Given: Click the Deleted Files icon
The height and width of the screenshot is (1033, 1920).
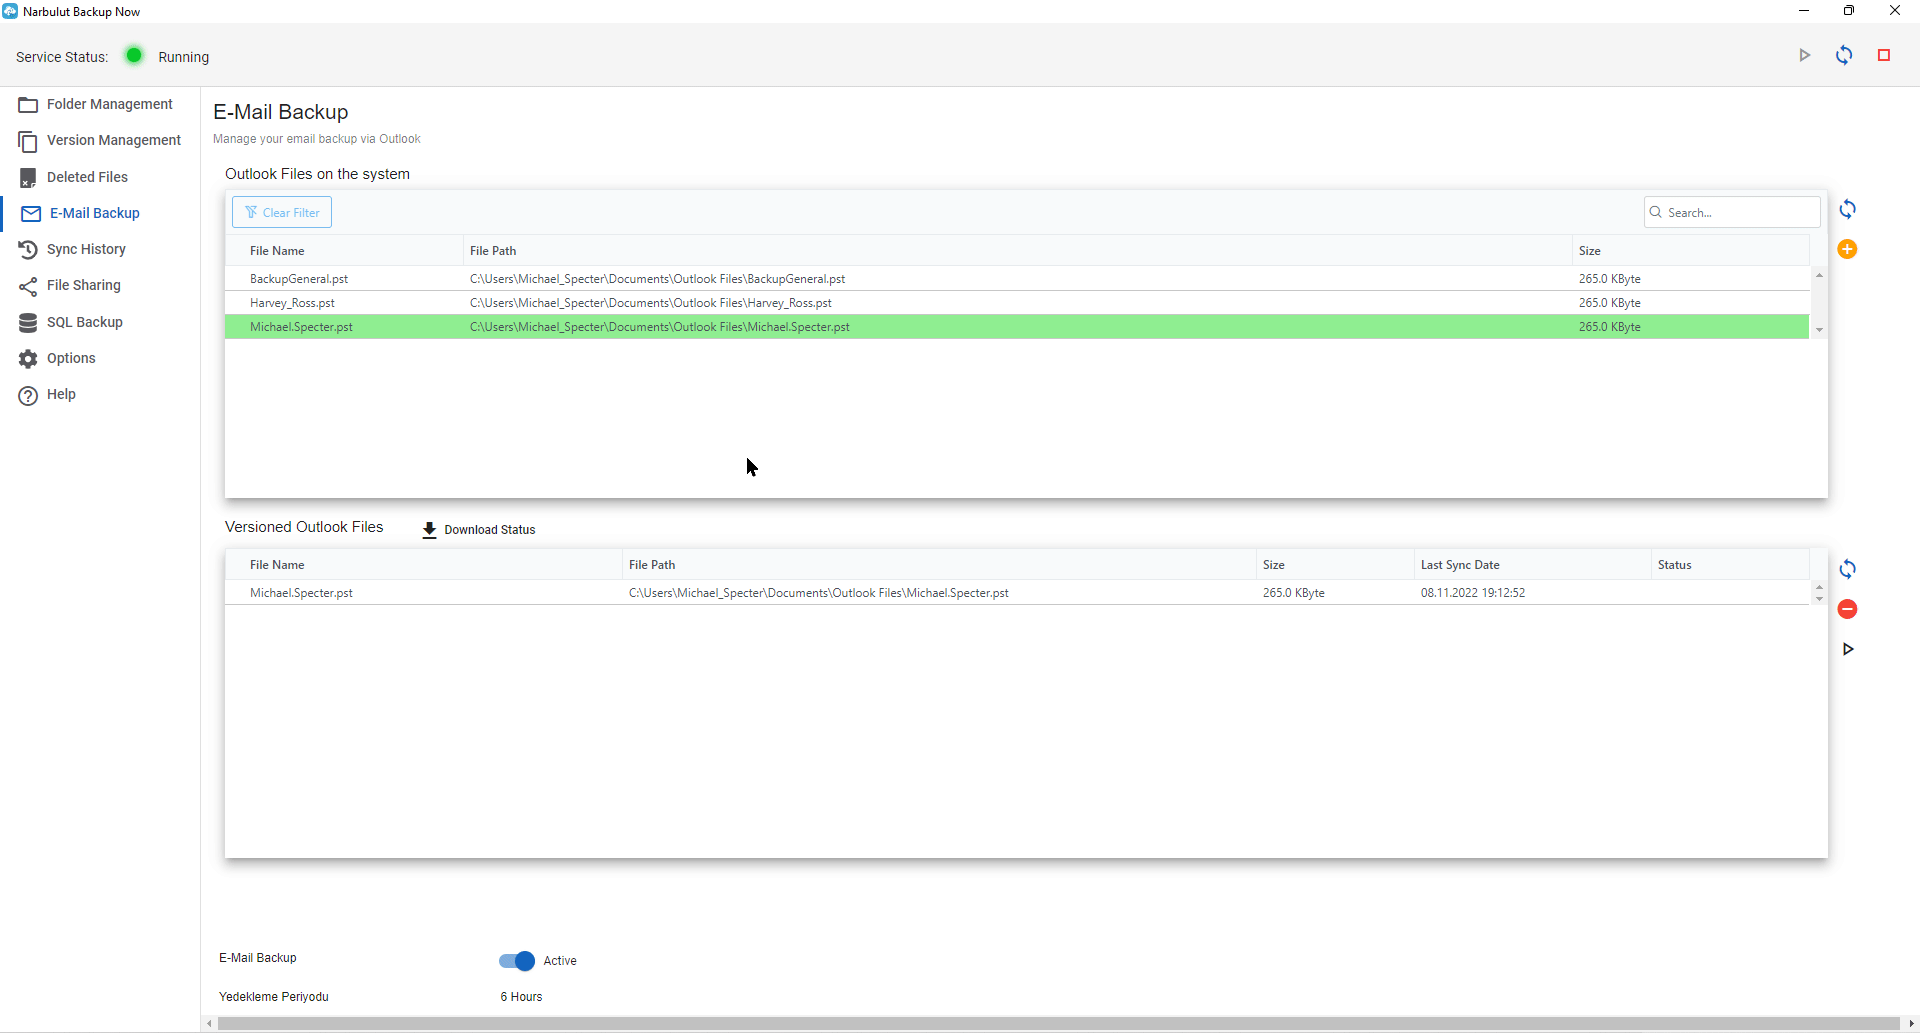Looking at the screenshot, I should tap(28, 178).
